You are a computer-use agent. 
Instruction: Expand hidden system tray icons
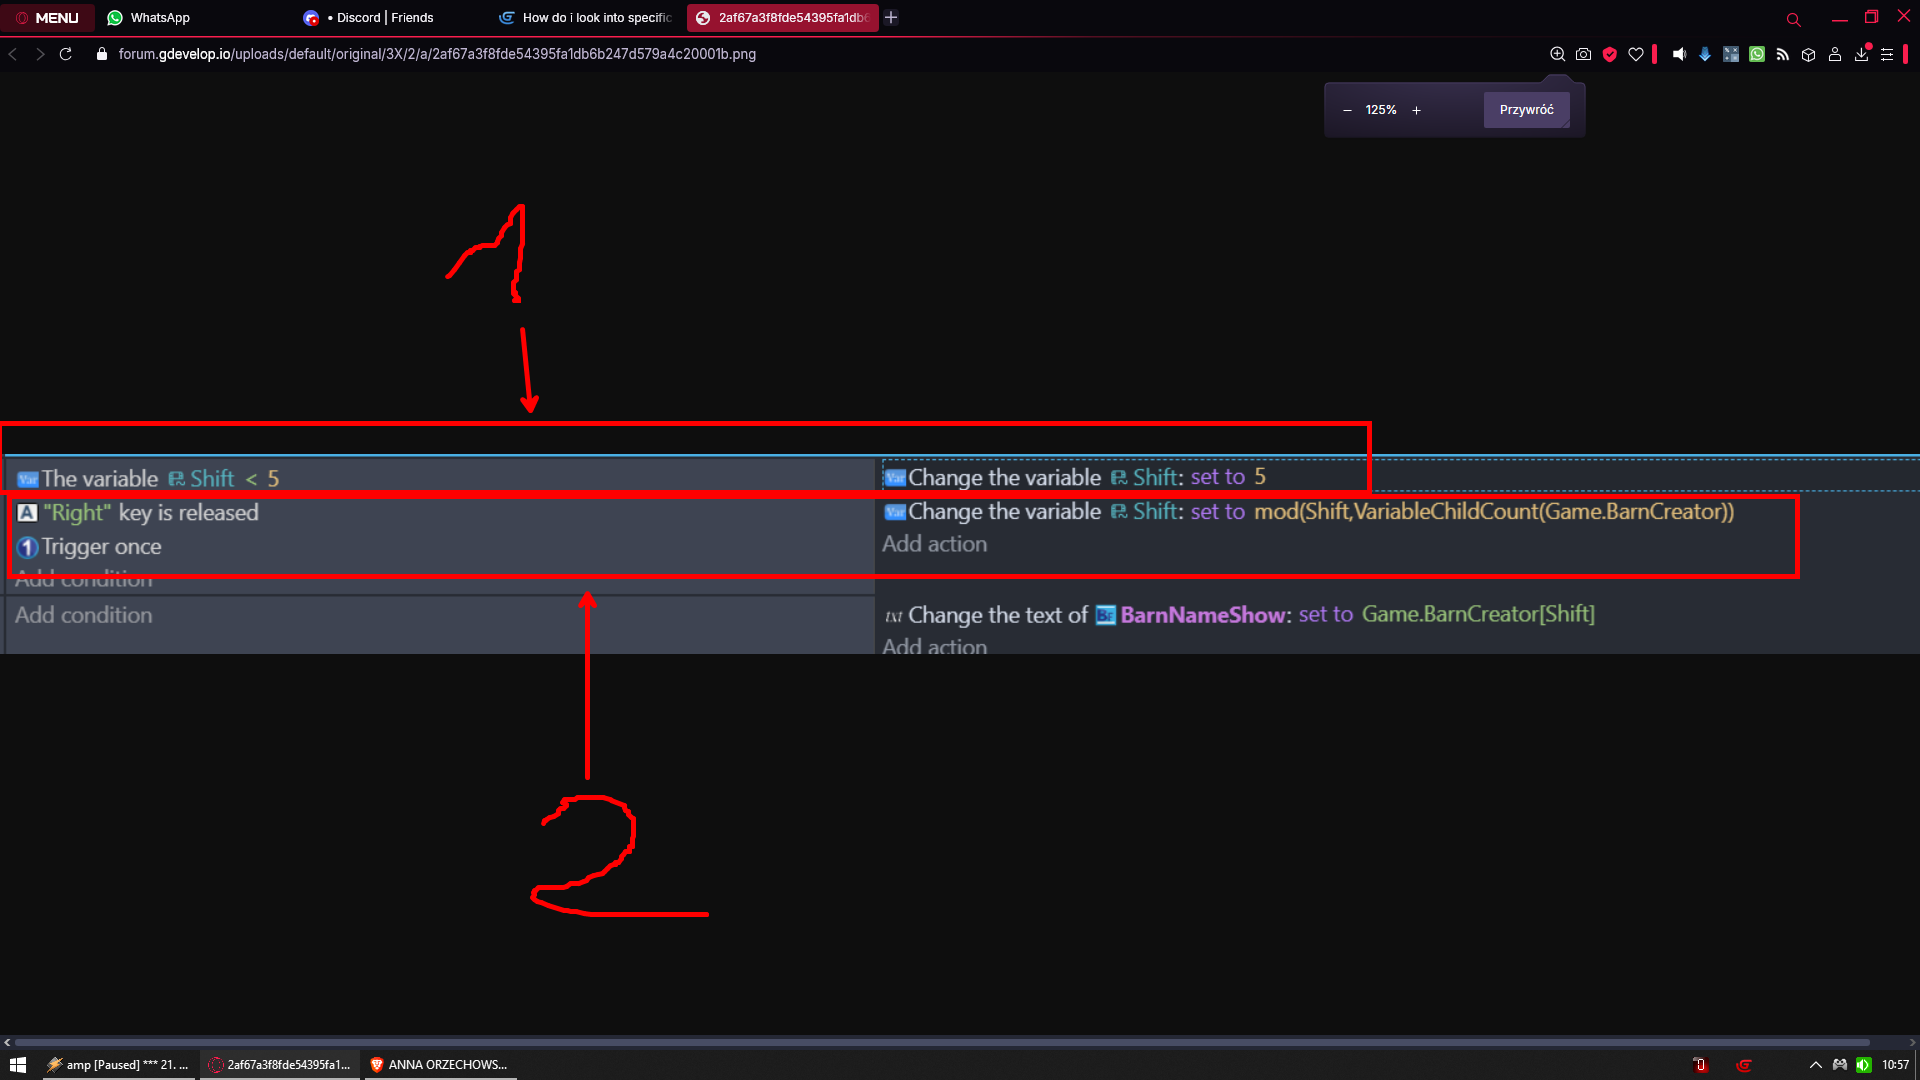coord(1815,1065)
